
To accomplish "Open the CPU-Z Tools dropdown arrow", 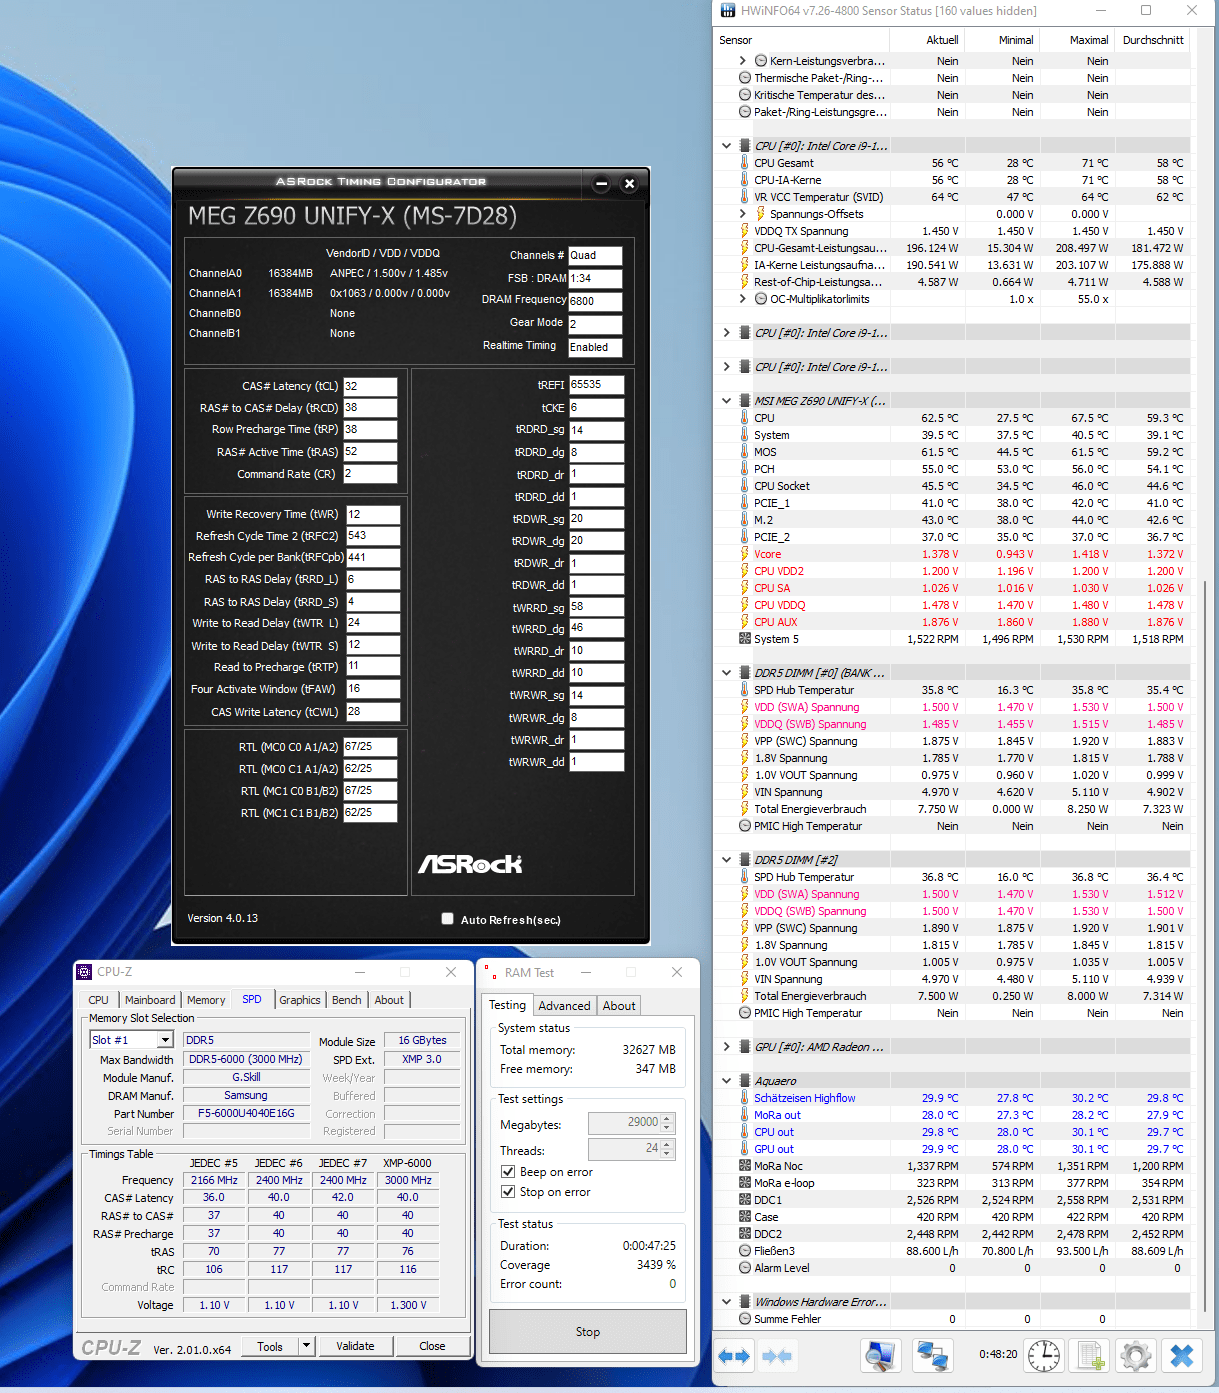I will click(307, 1346).
